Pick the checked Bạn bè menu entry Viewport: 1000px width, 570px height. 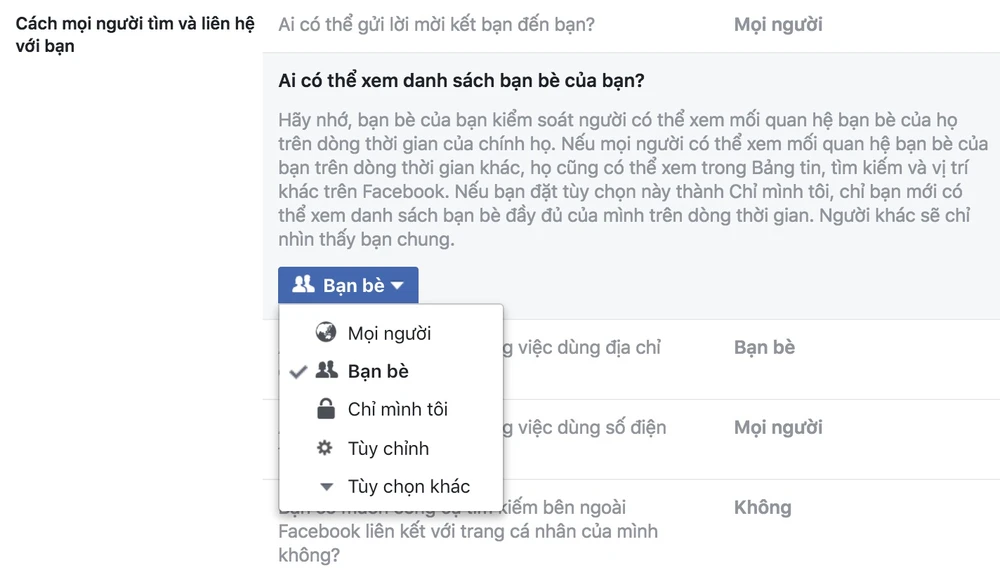coord(378,372)
